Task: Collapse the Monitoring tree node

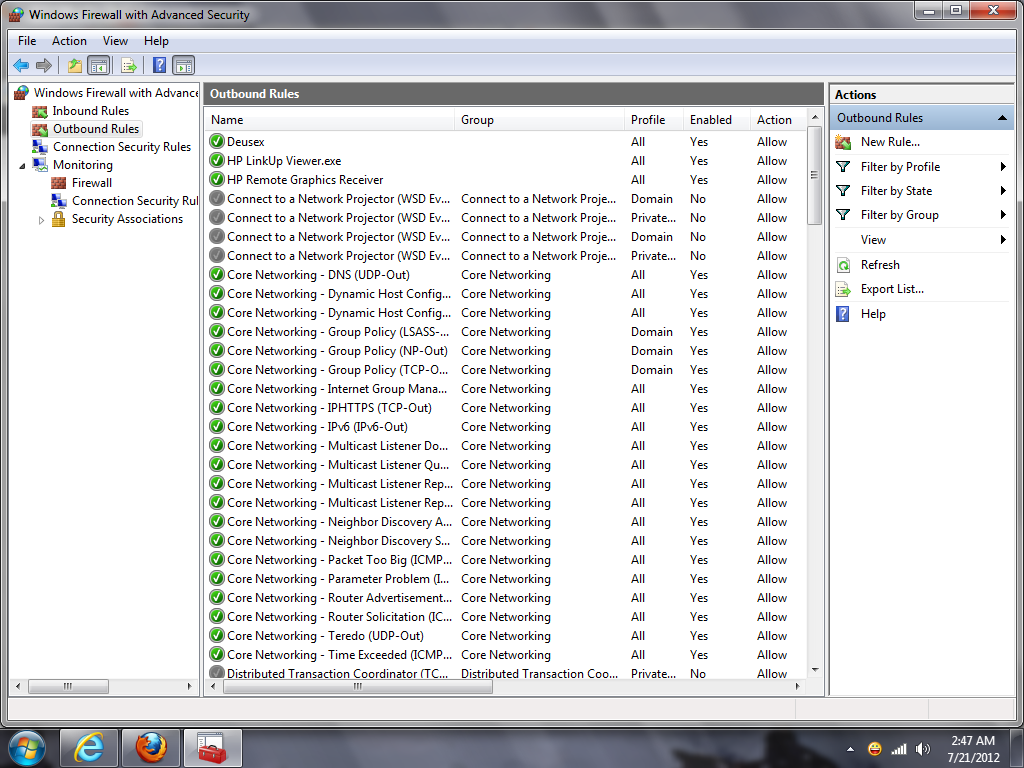Action: [23, 165]
